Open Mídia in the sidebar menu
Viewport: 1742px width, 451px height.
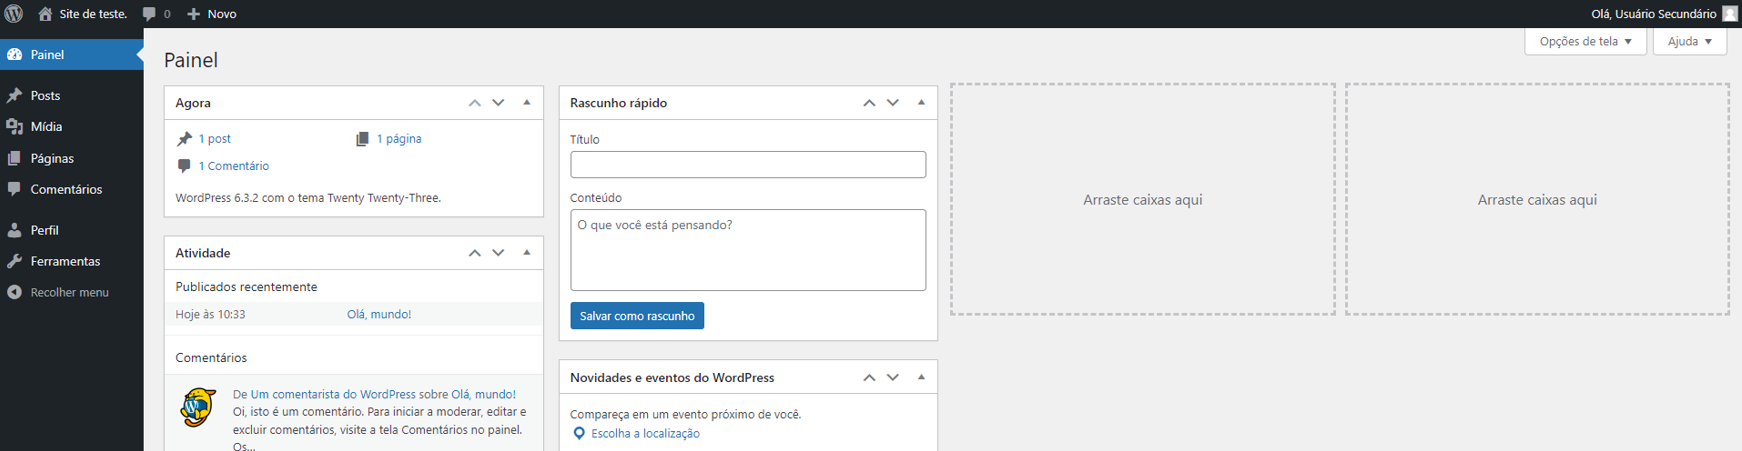click(72, 127)
